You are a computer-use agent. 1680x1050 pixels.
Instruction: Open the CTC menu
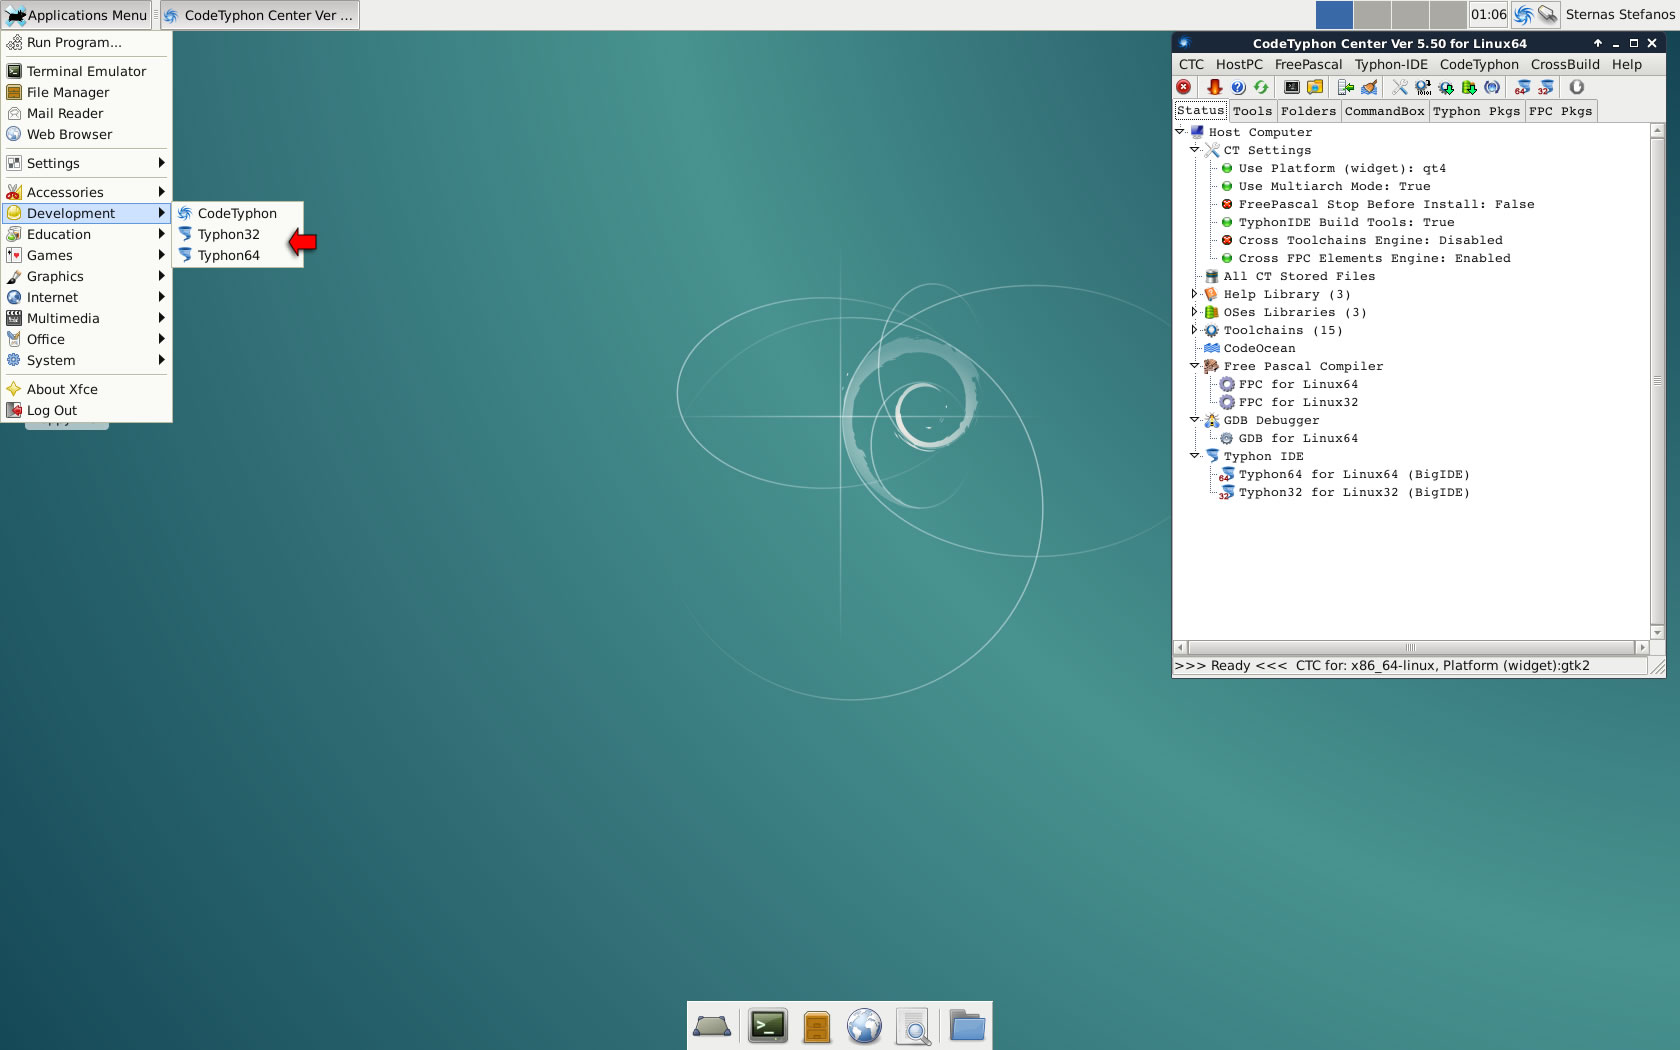pos(1191,64)
